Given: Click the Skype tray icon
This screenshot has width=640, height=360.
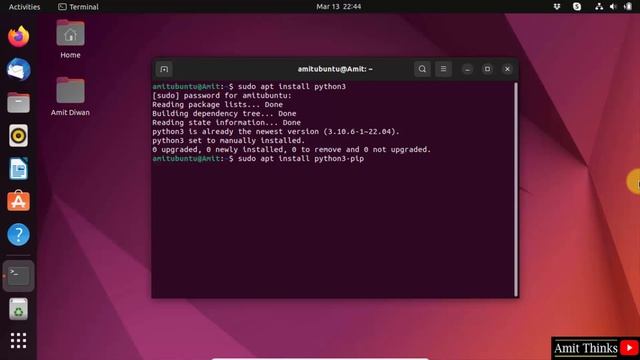Looking at the screenshot, I should coord(577,7).
